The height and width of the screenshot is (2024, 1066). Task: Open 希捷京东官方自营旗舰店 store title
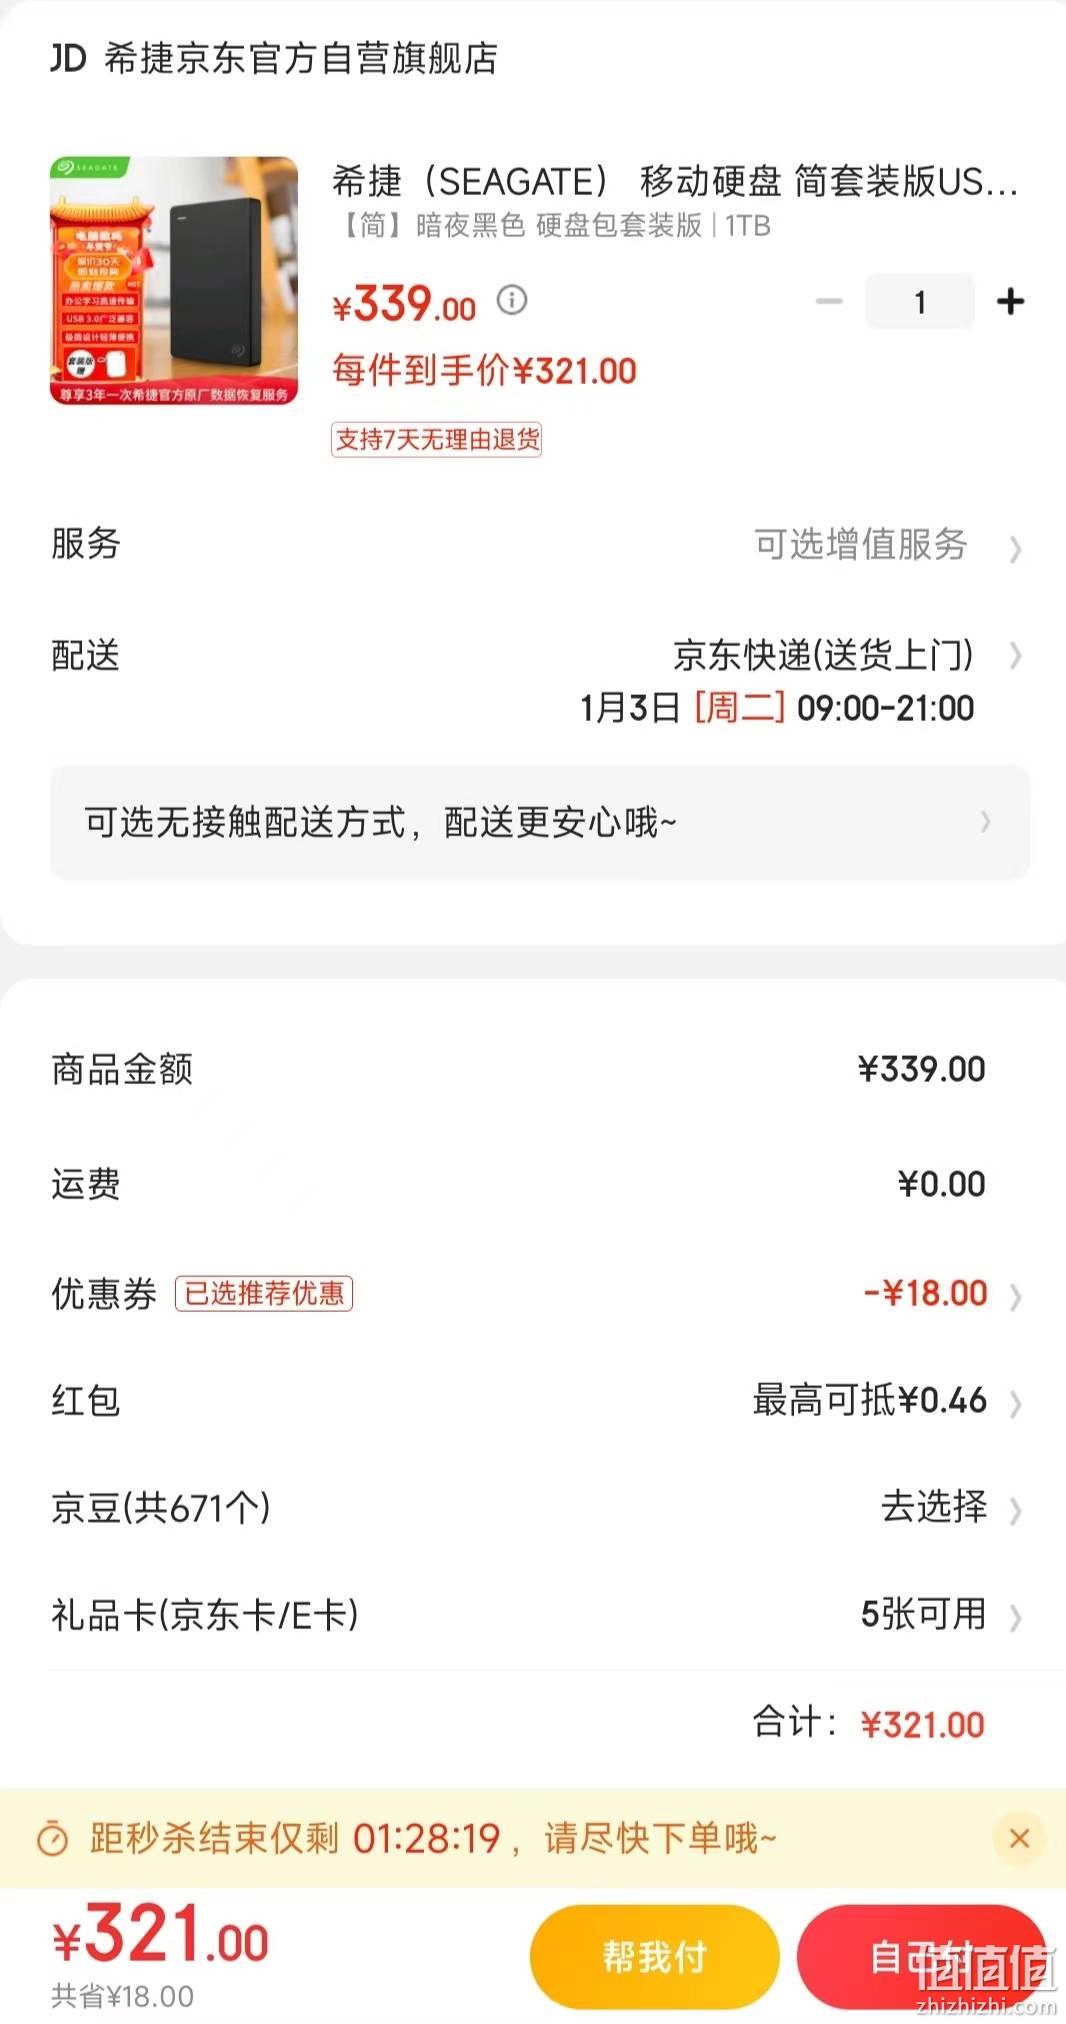tap(301, 58)
